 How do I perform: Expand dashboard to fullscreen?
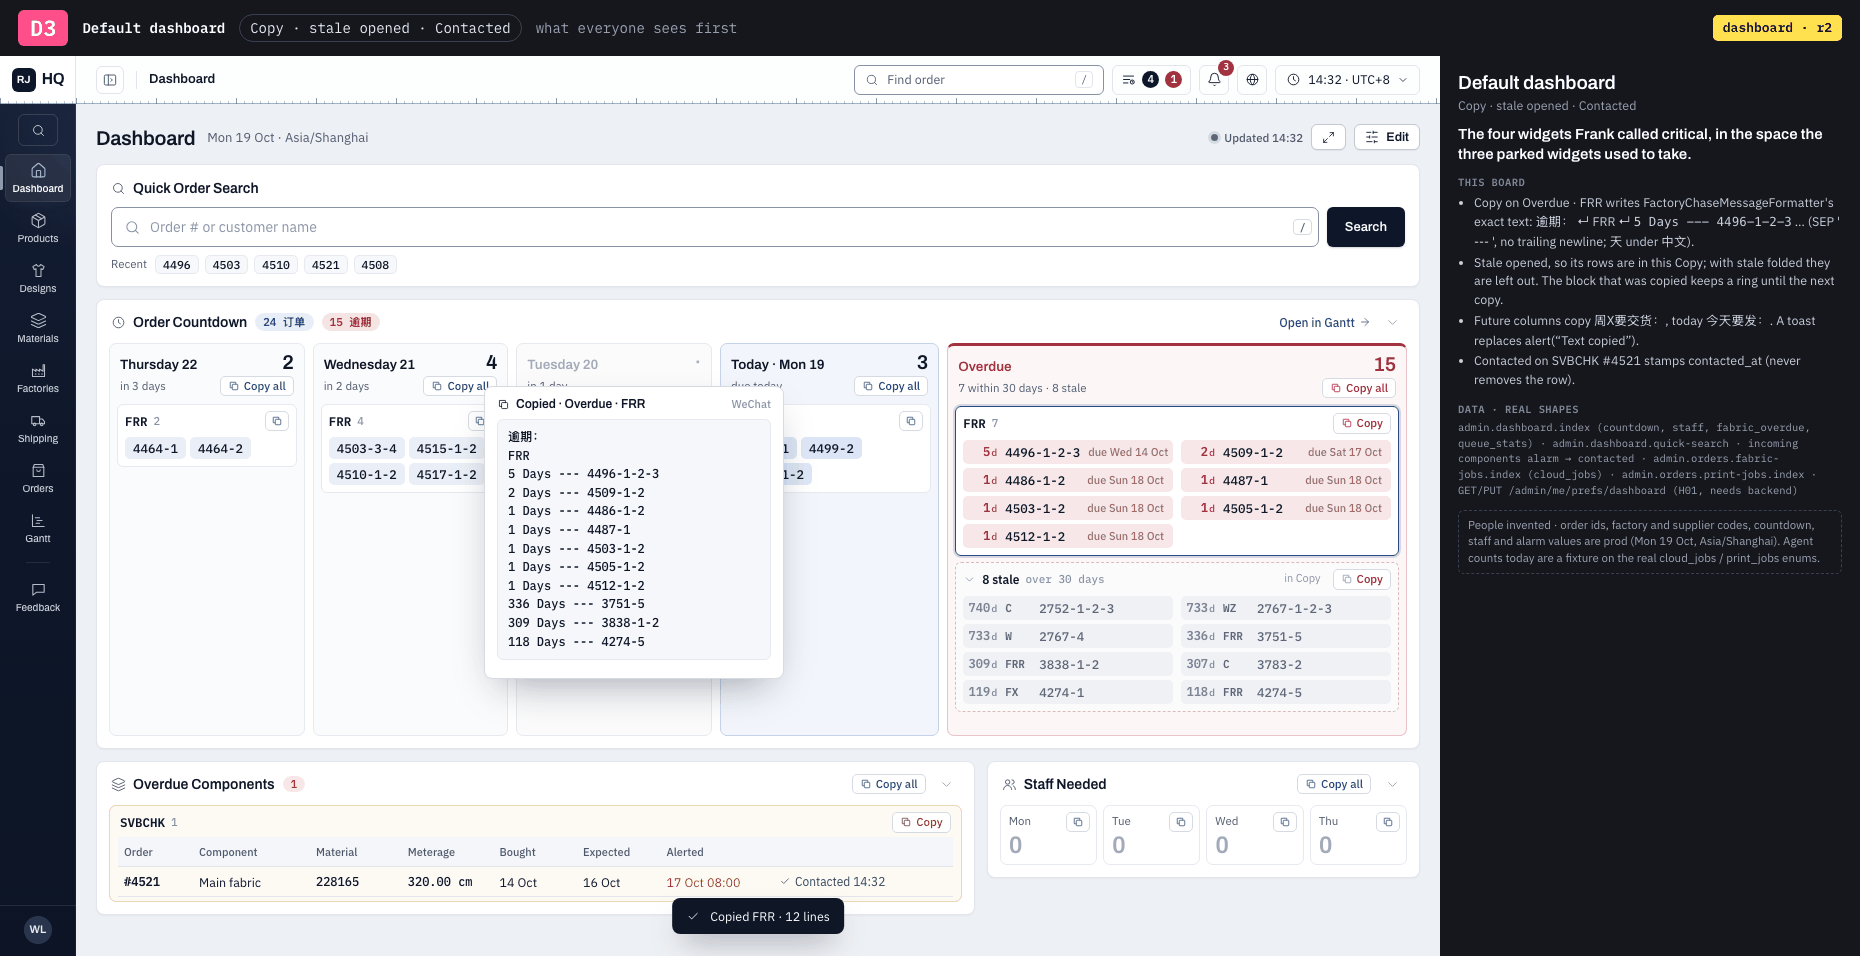pyautogui.click(x=1328, y=137)
